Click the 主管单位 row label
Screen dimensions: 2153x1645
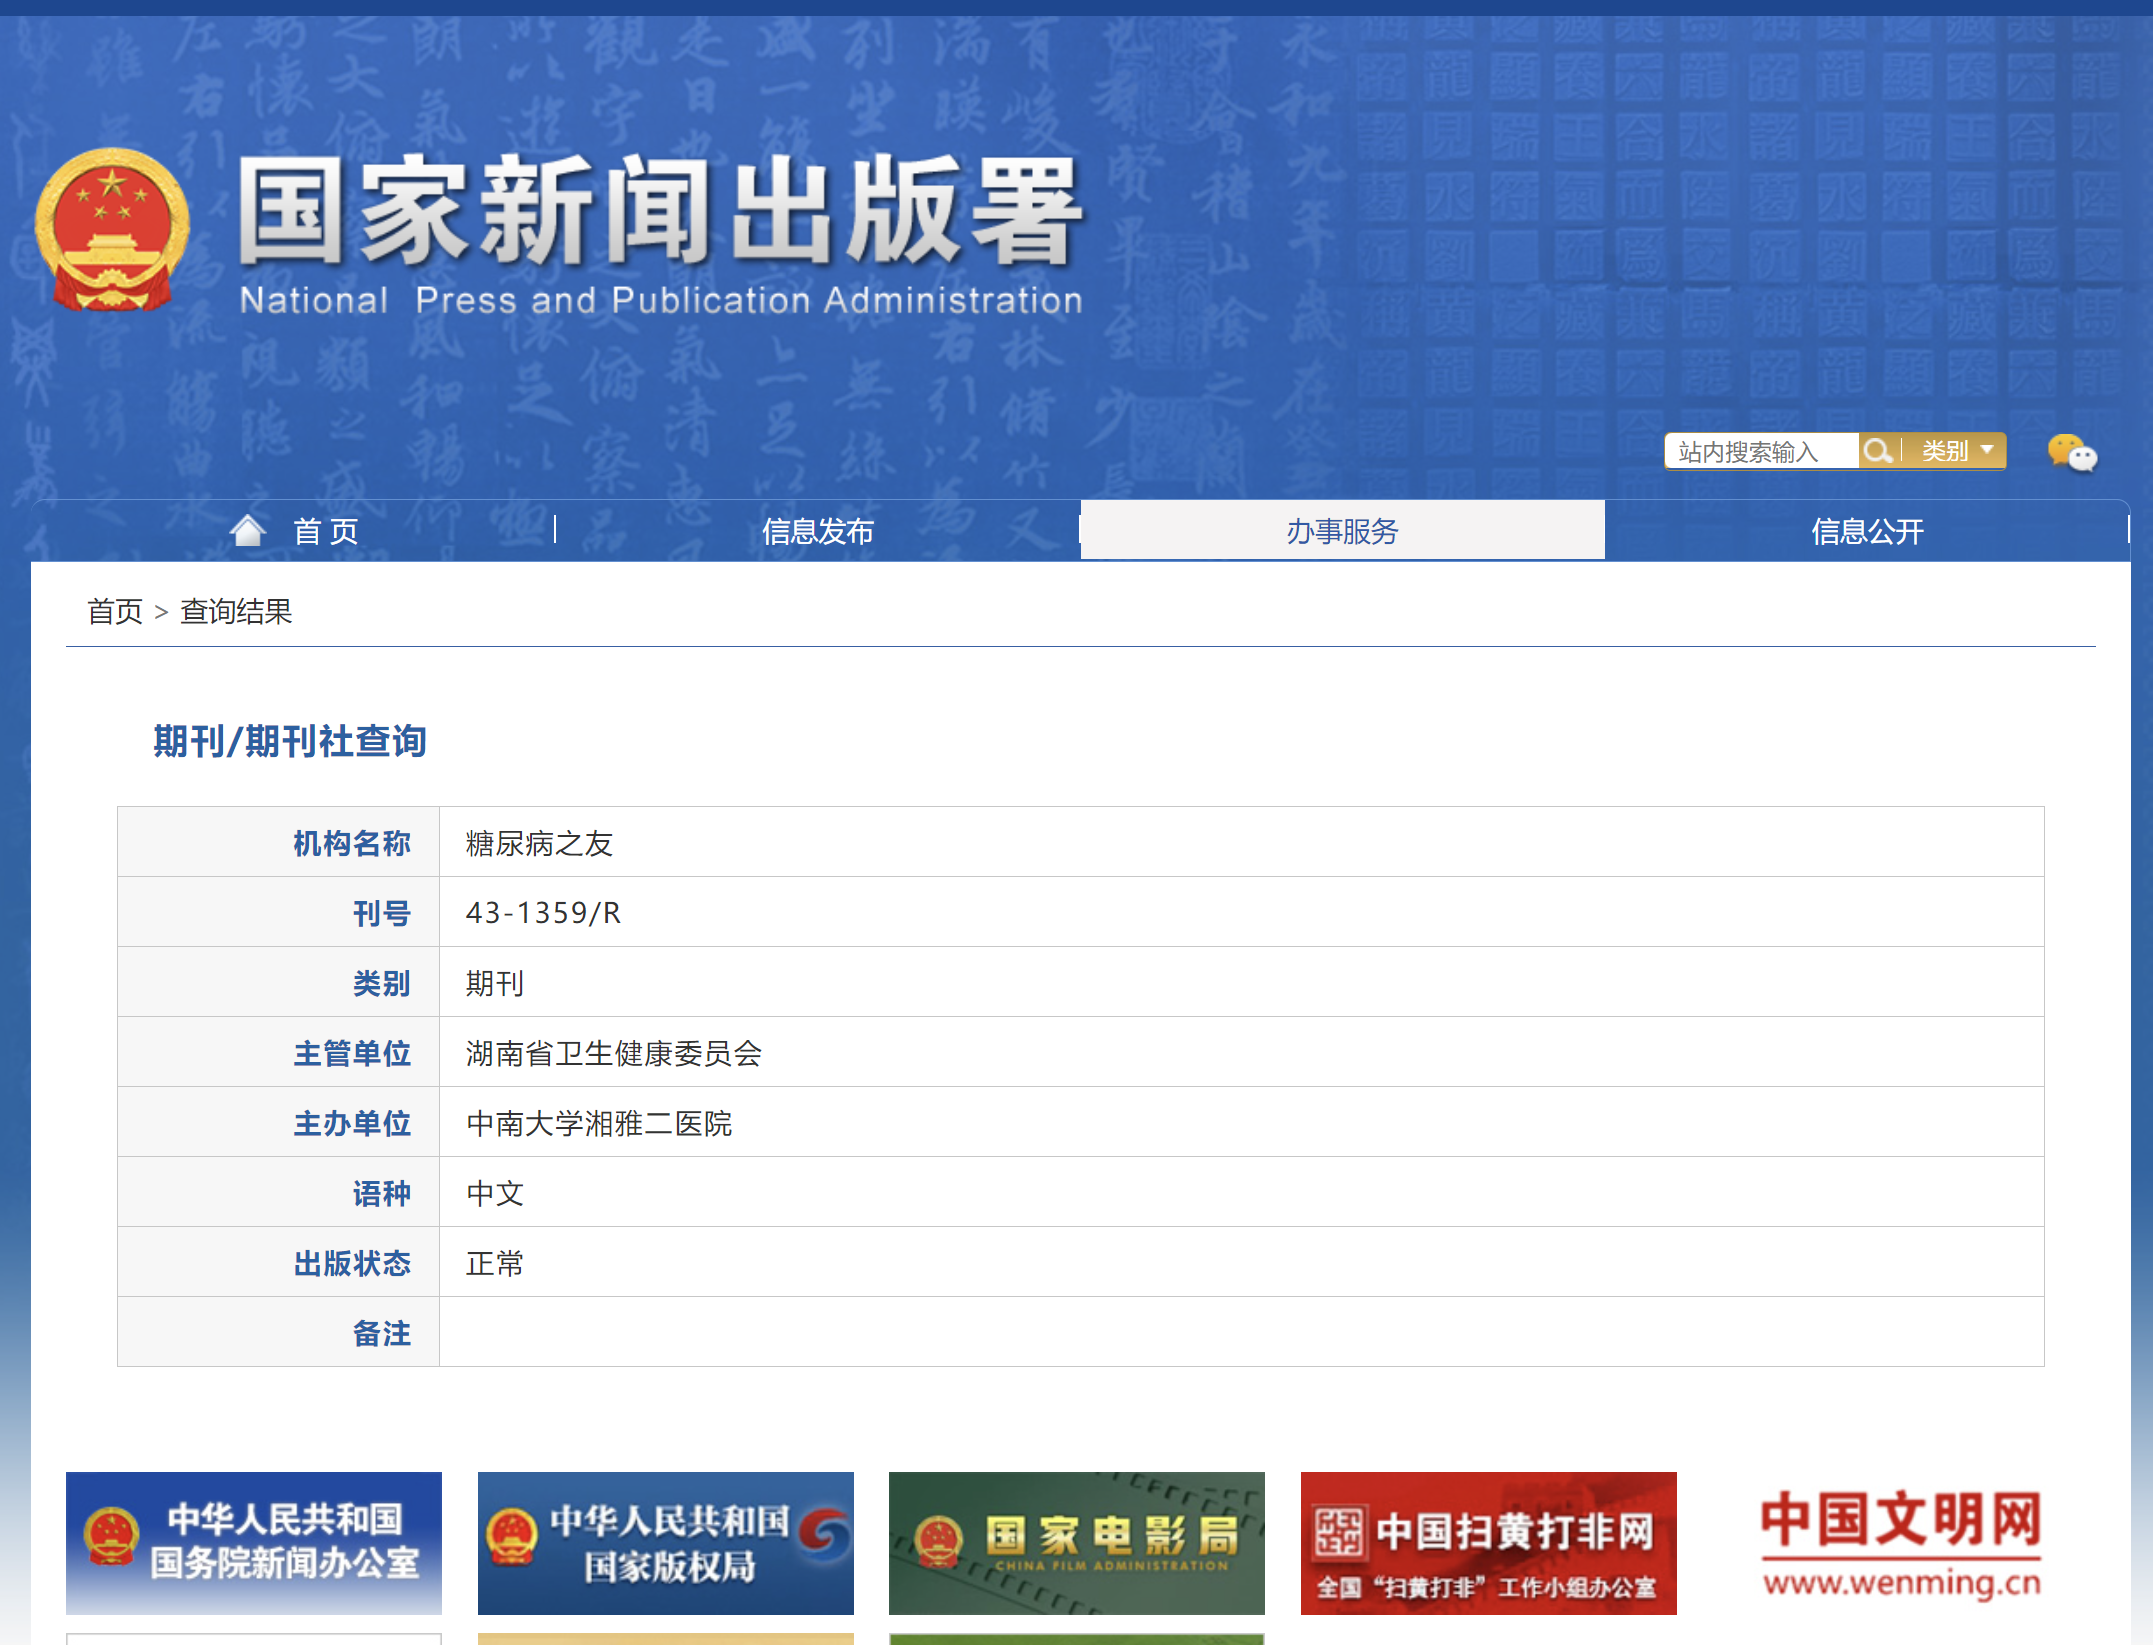tap(351, 1053)
